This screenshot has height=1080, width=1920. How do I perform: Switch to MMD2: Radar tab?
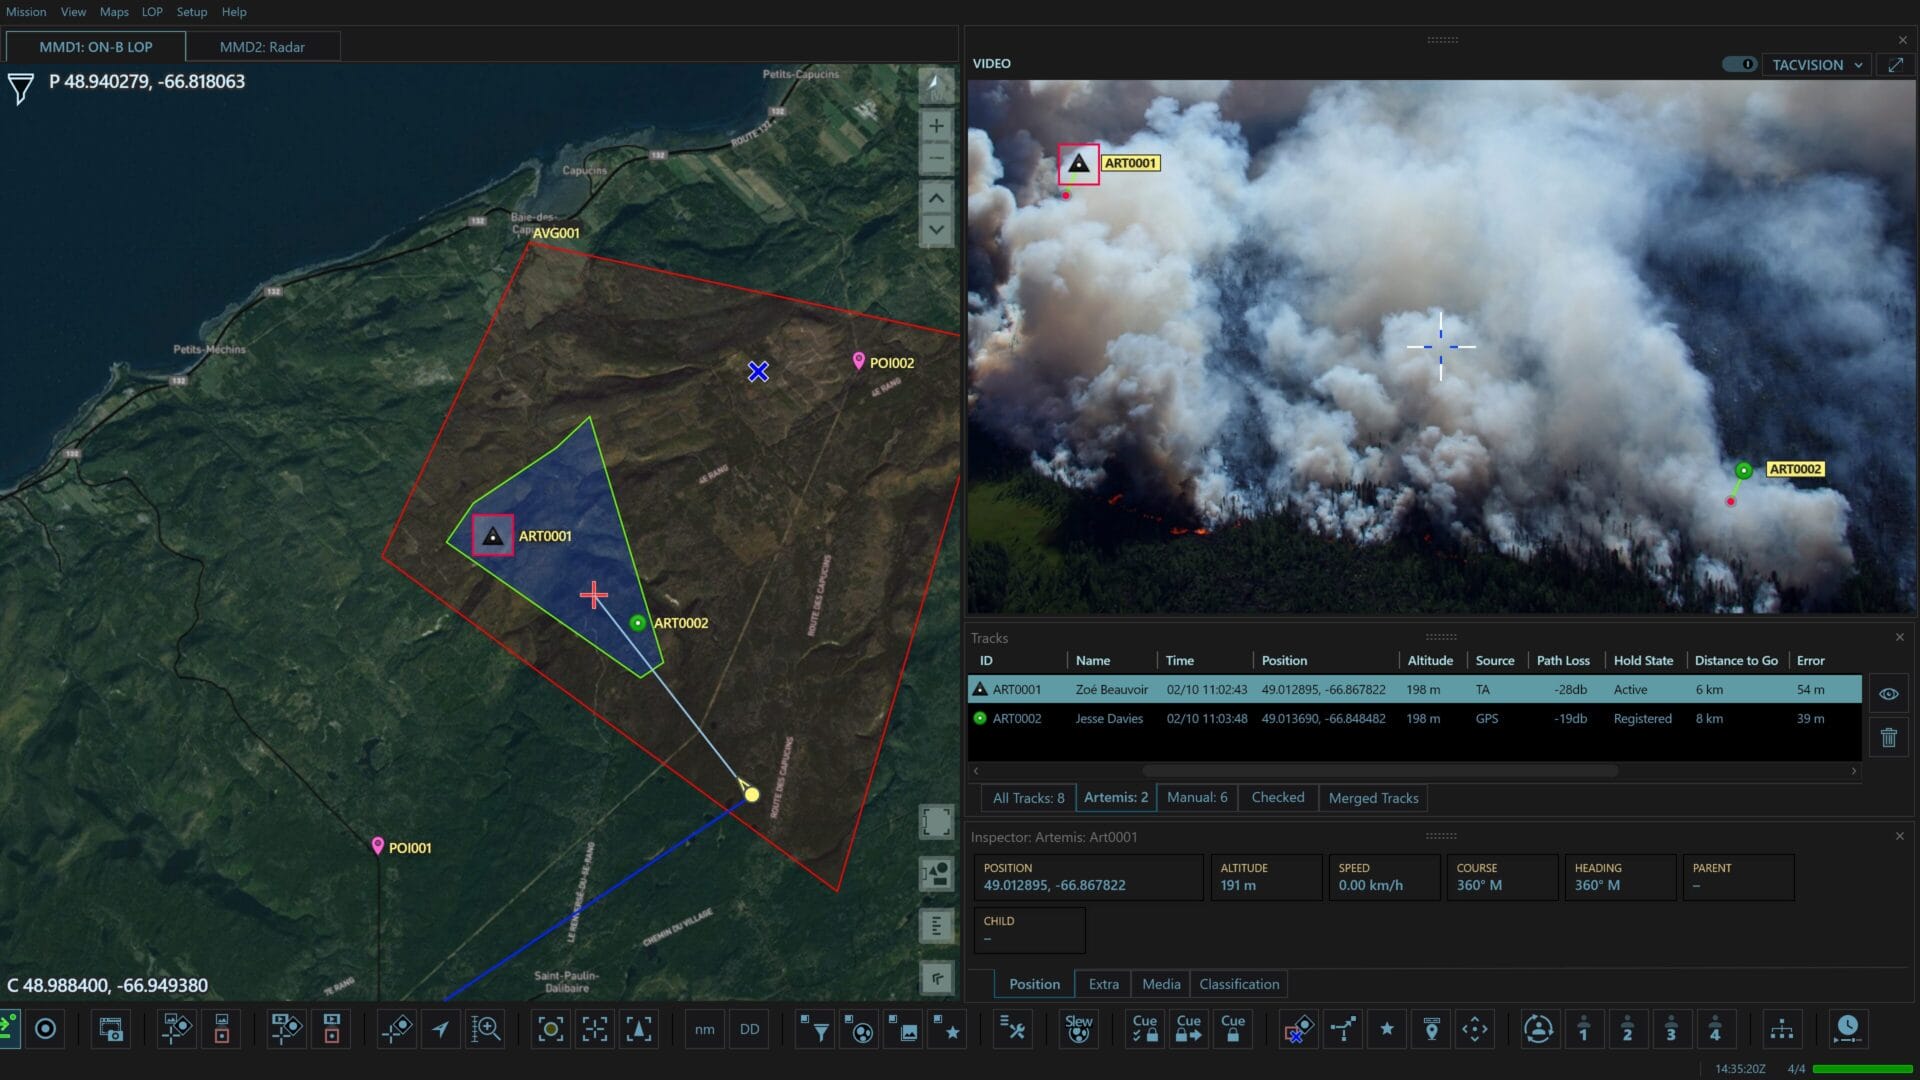[262, 47]
